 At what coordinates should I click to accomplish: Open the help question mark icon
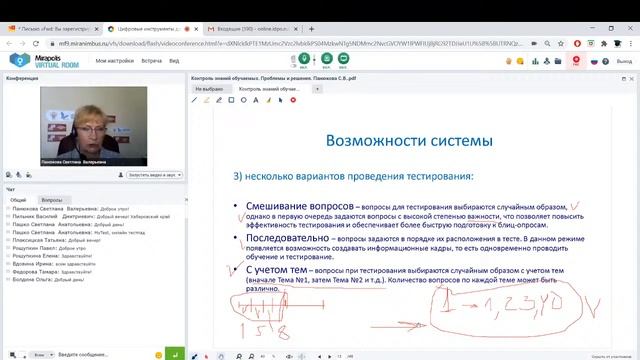[606, 61]
